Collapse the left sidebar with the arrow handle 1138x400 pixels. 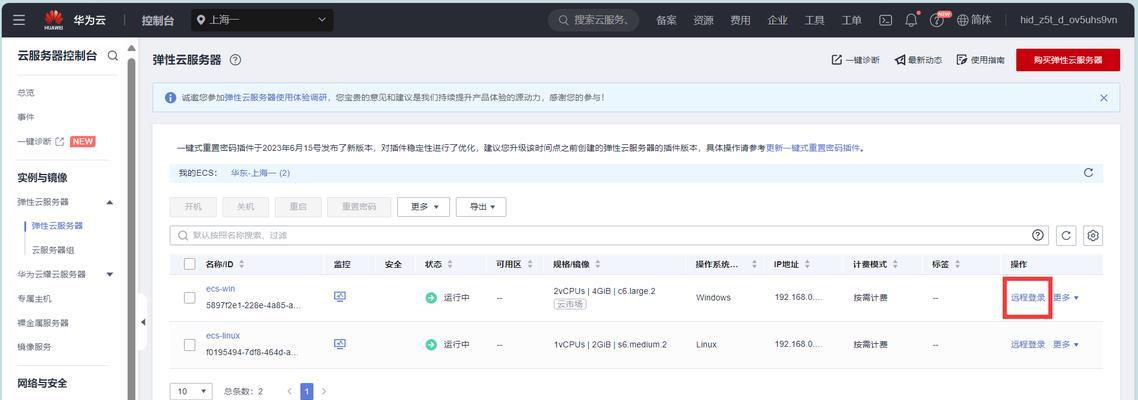[143, 322]
